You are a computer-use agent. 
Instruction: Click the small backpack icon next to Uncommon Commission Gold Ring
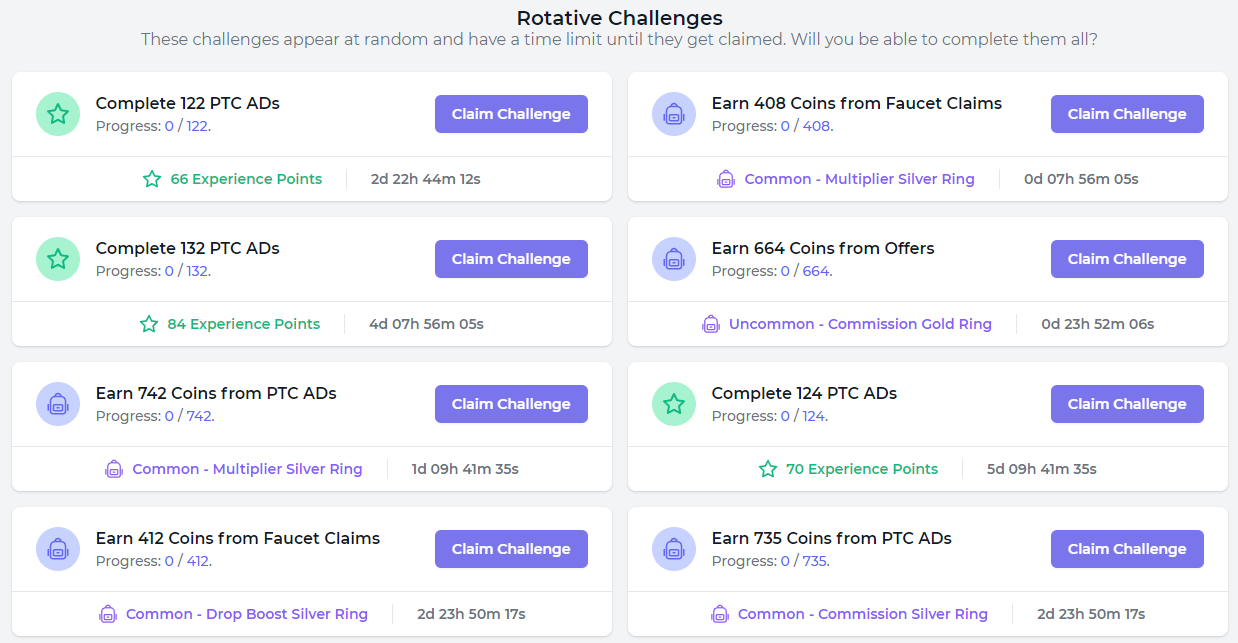pos(711,324)
